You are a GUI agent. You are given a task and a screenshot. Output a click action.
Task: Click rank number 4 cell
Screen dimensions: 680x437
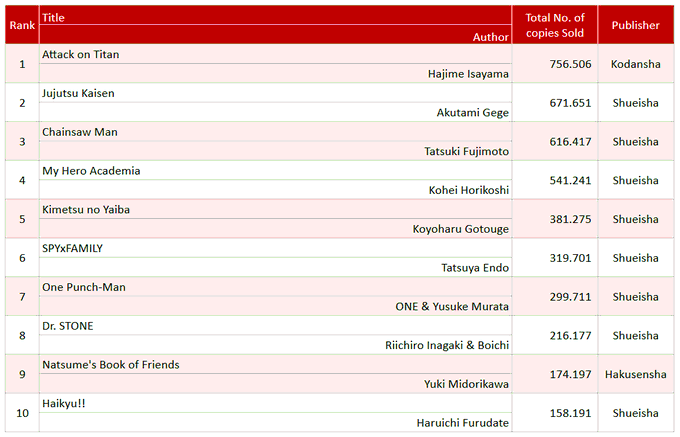coord(22,180)
